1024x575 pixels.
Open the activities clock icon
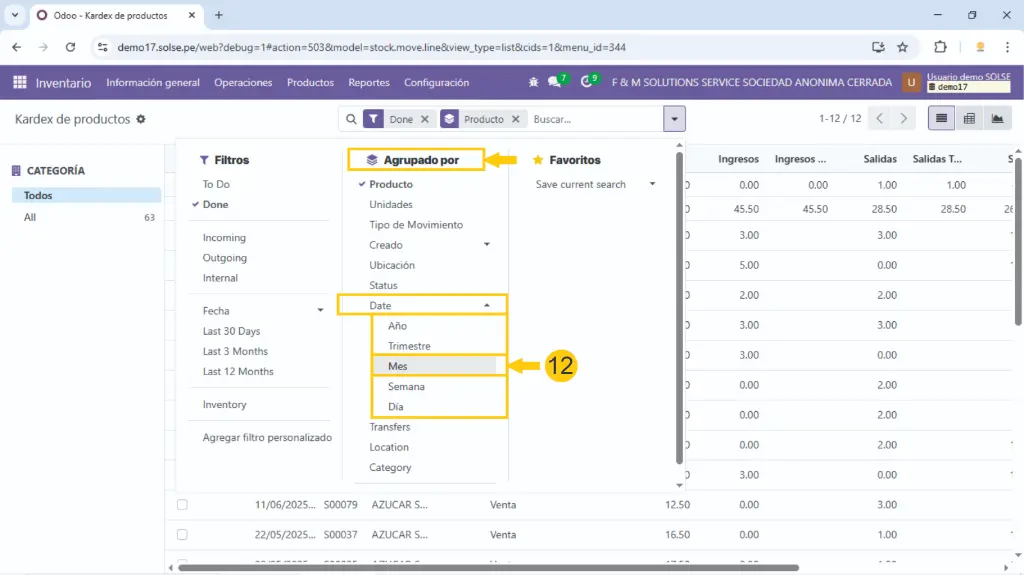click(587, 82)
